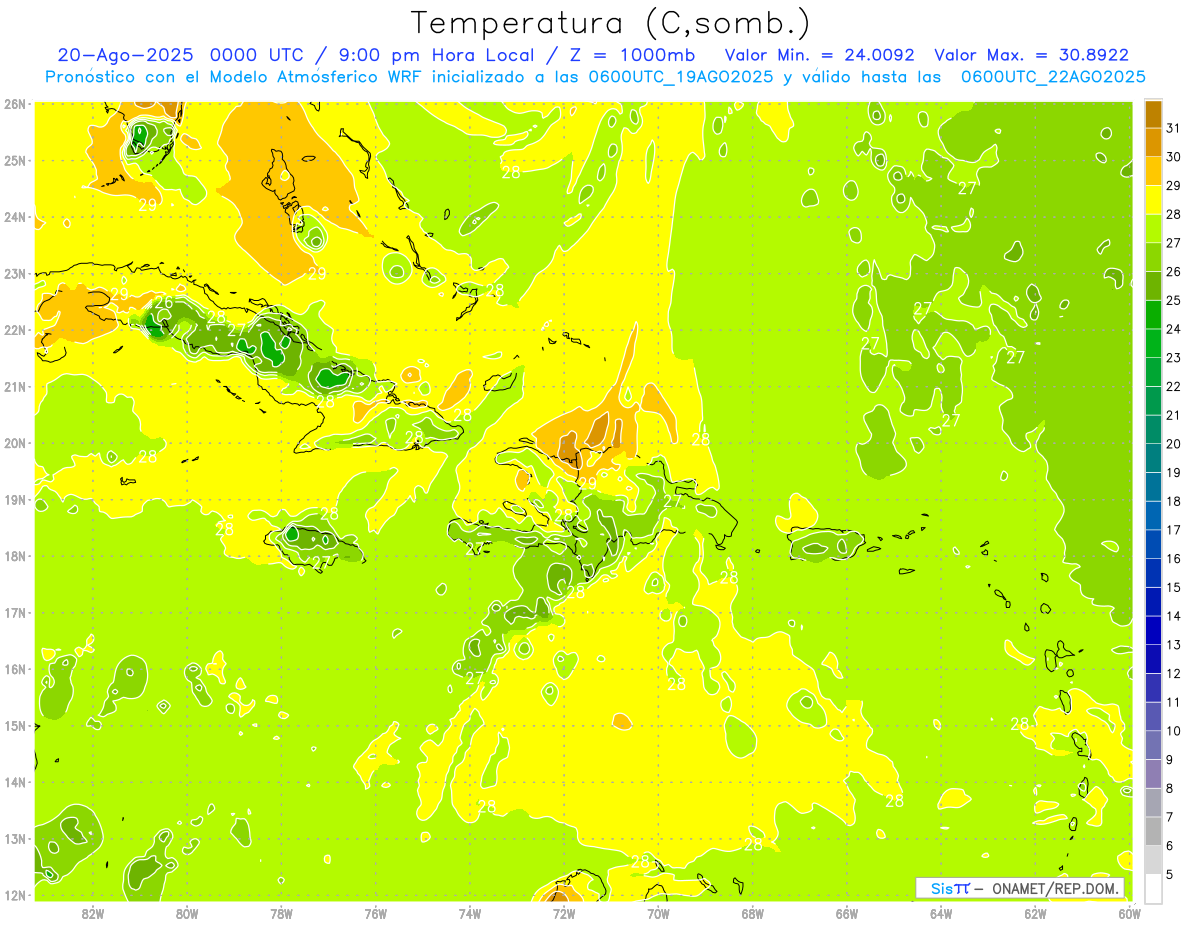The height and width of the screenshot is (927, 1200).
Task: Click the '62W' longitude axis label
Action: (1035, 913)
